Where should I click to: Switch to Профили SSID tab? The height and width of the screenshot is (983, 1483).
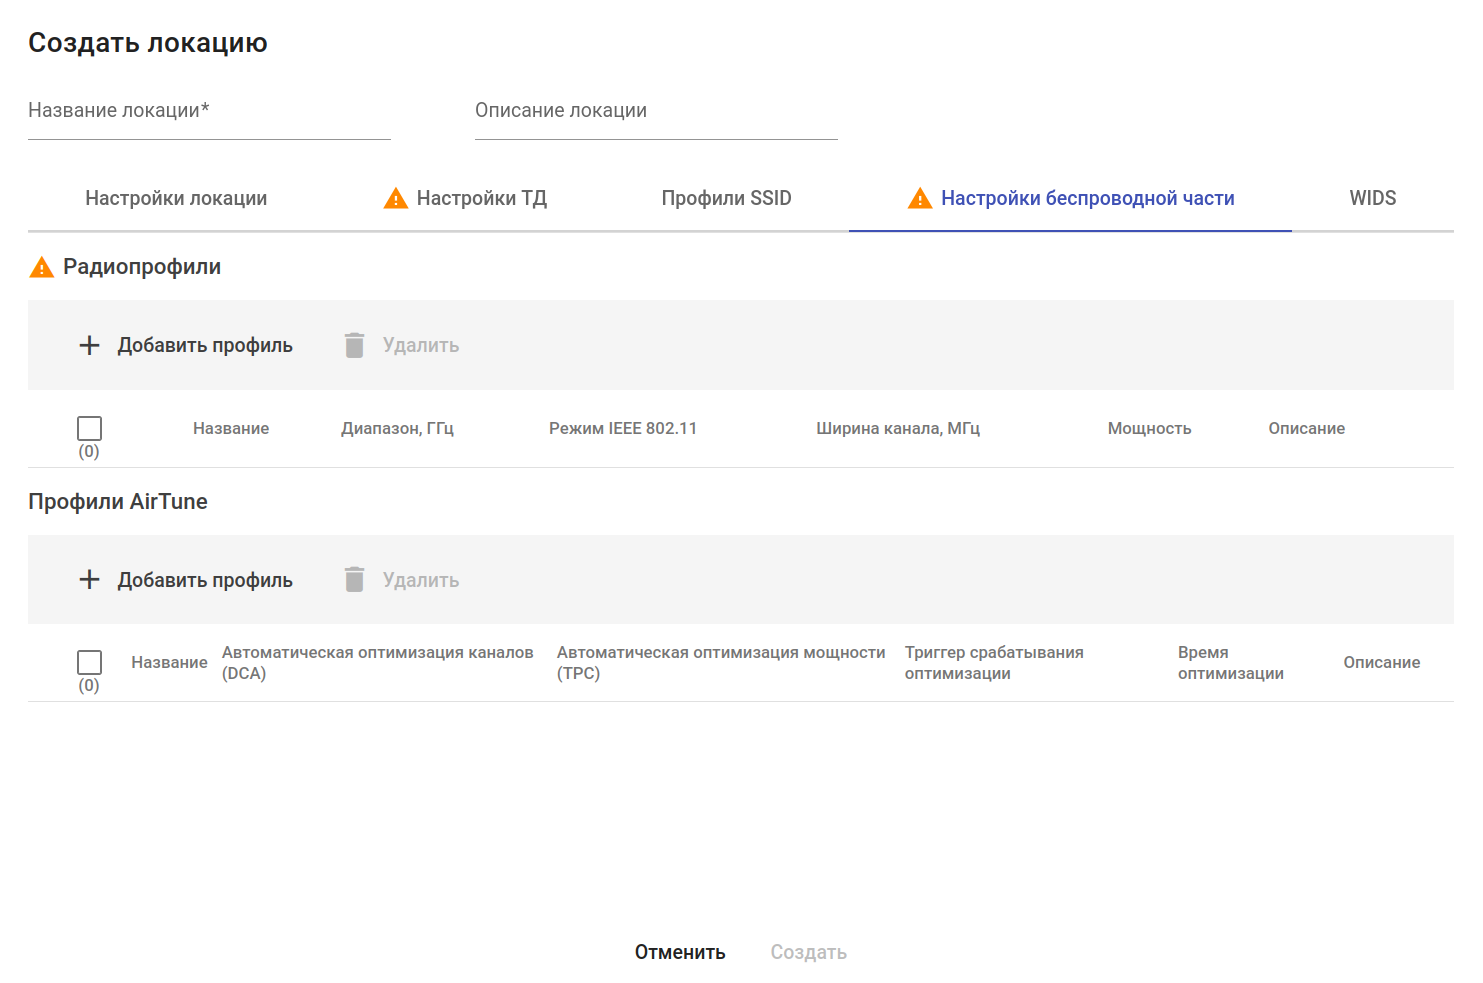[x=726, y=198]
